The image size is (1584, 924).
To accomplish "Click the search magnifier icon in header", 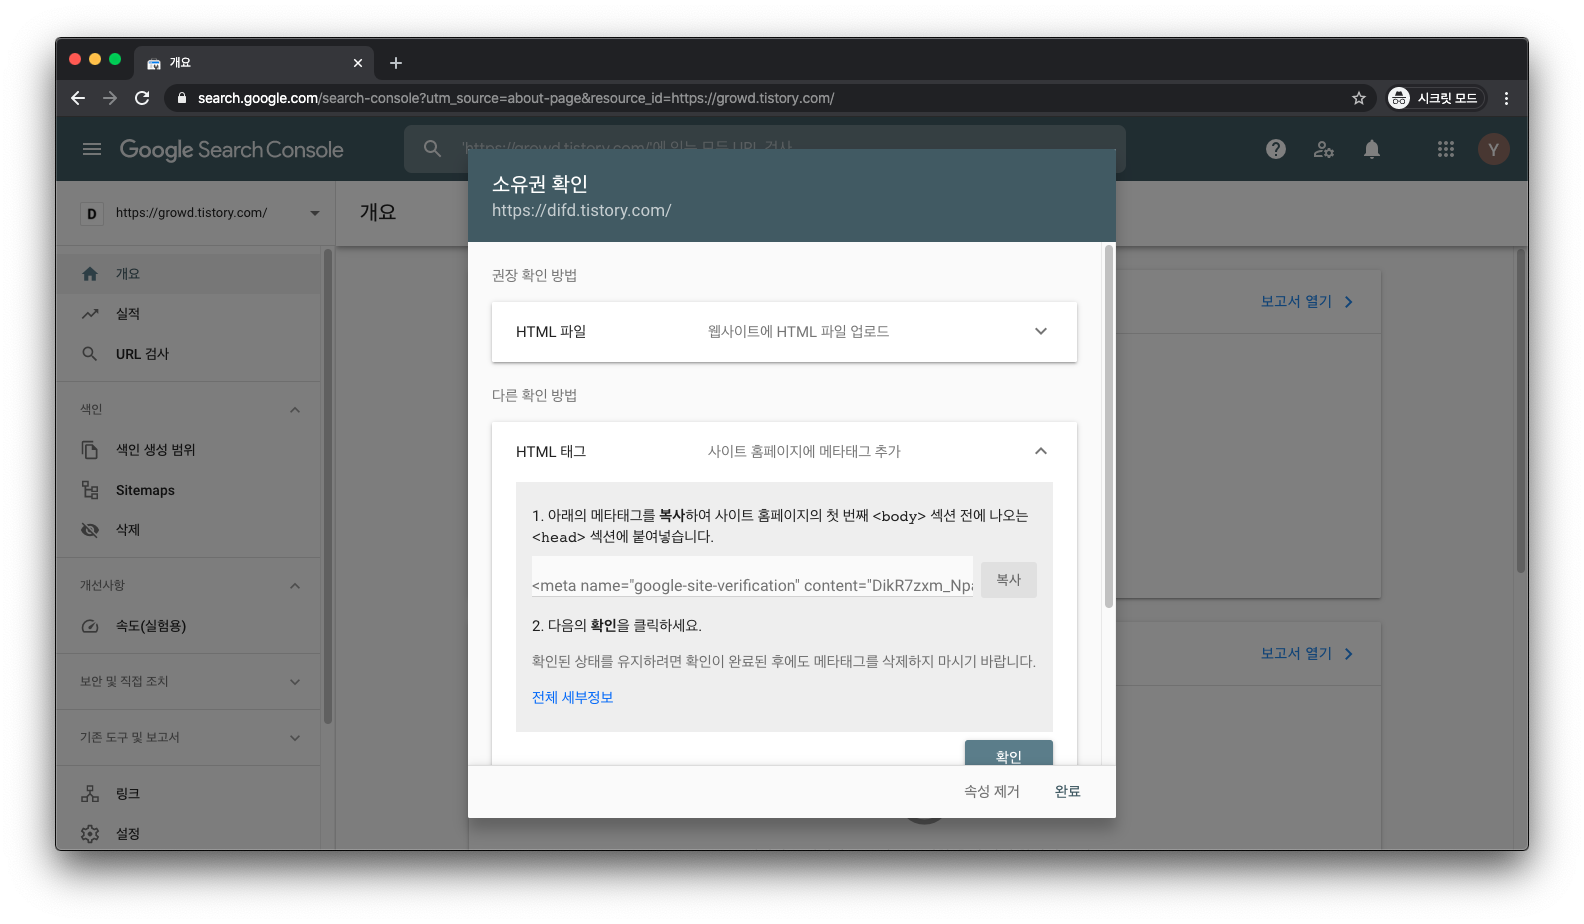I will 432,148.
